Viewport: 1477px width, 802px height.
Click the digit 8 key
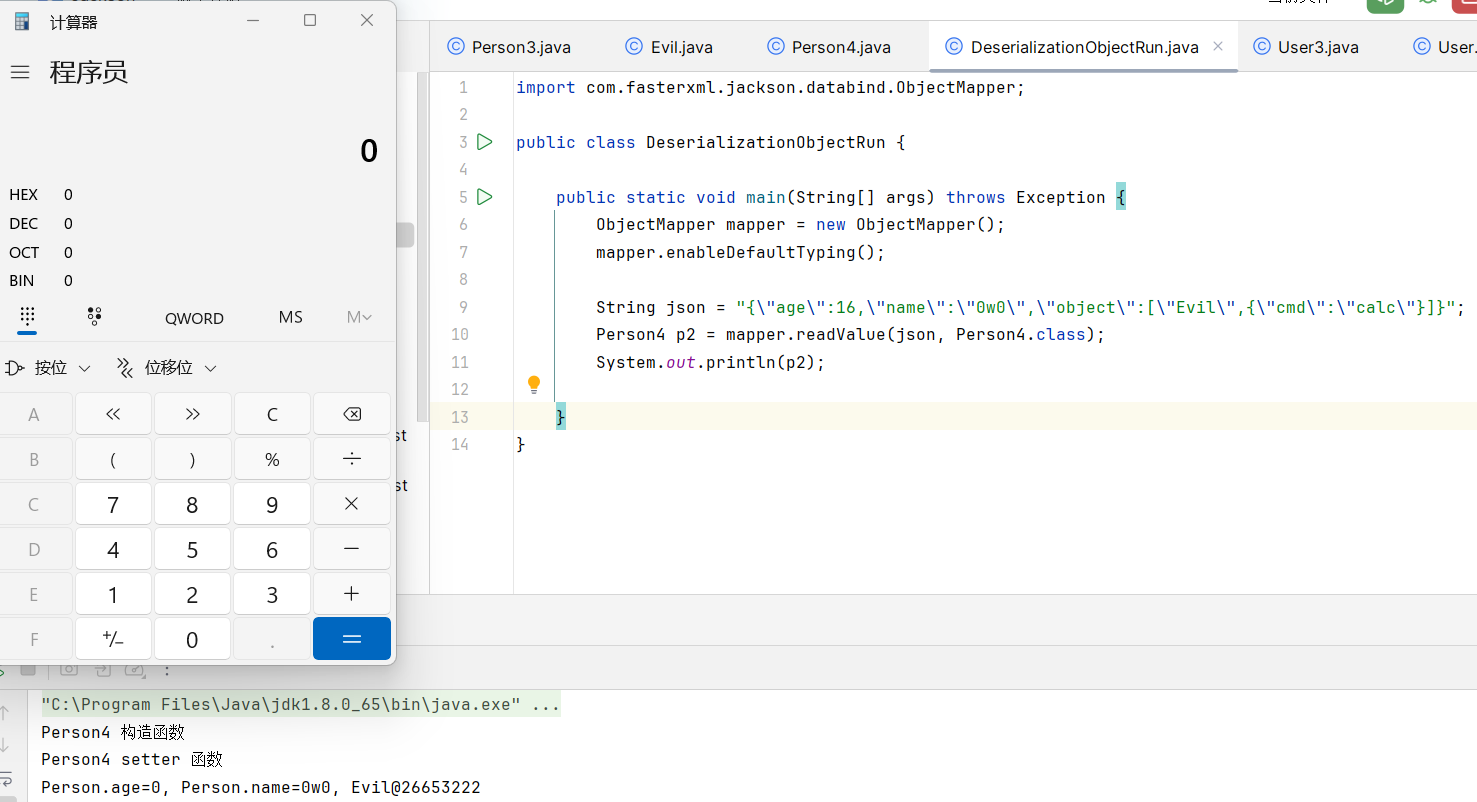click(192, 504)
